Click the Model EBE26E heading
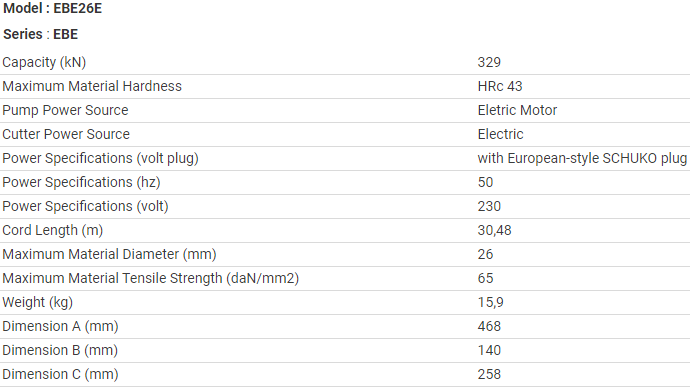The height and width of the screenshot is (388, 690). [x=52, y=8]
